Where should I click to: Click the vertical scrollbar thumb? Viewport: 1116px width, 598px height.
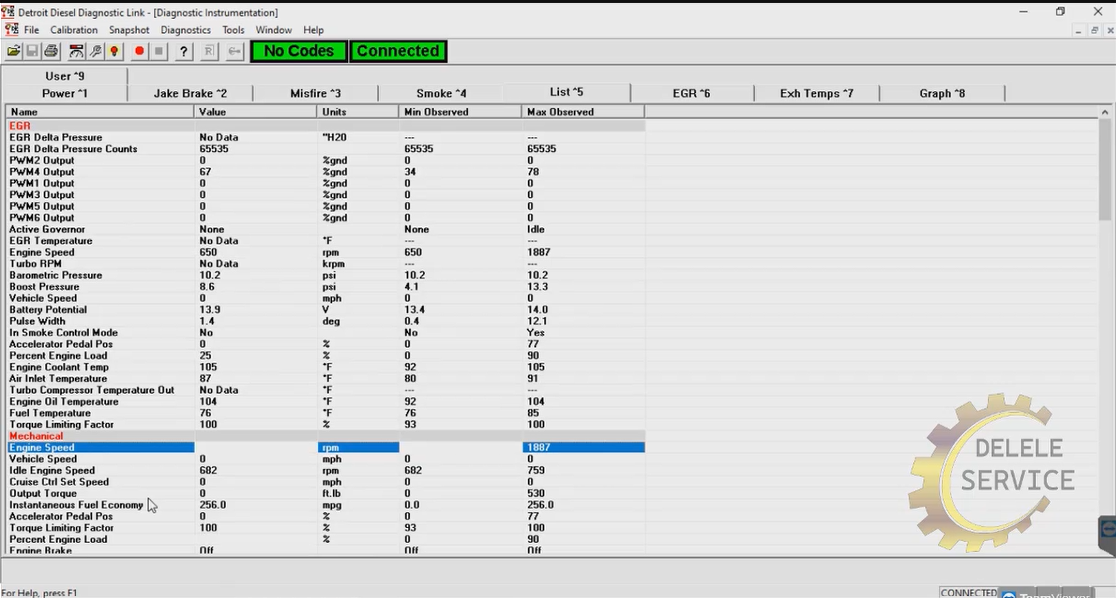click(1105, 169)
